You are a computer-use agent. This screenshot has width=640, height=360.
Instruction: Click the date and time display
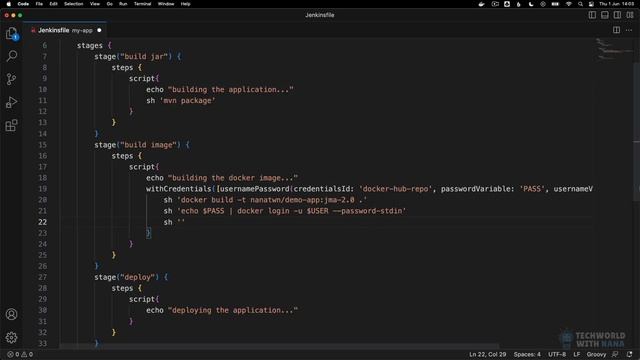coord(617,4)
